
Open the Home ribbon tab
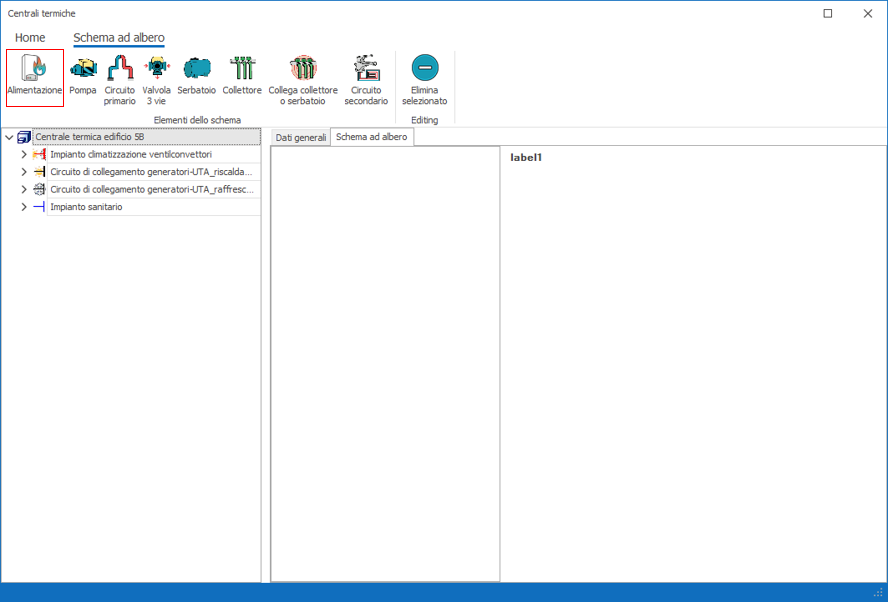click(x=30, y=38)
